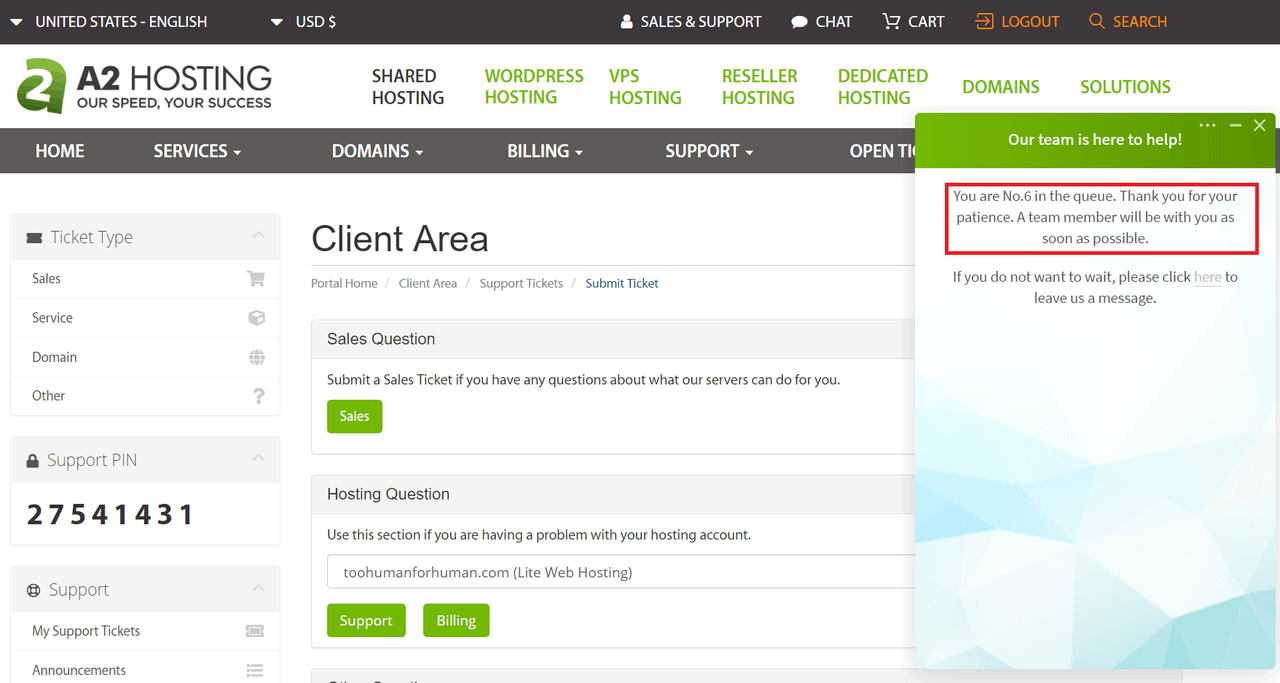Image resolution: width=1280 pixels, height=683 pixels.
Task: Click the Logout arrow icon
Action: pyautogui.click(x=985, y=21)
